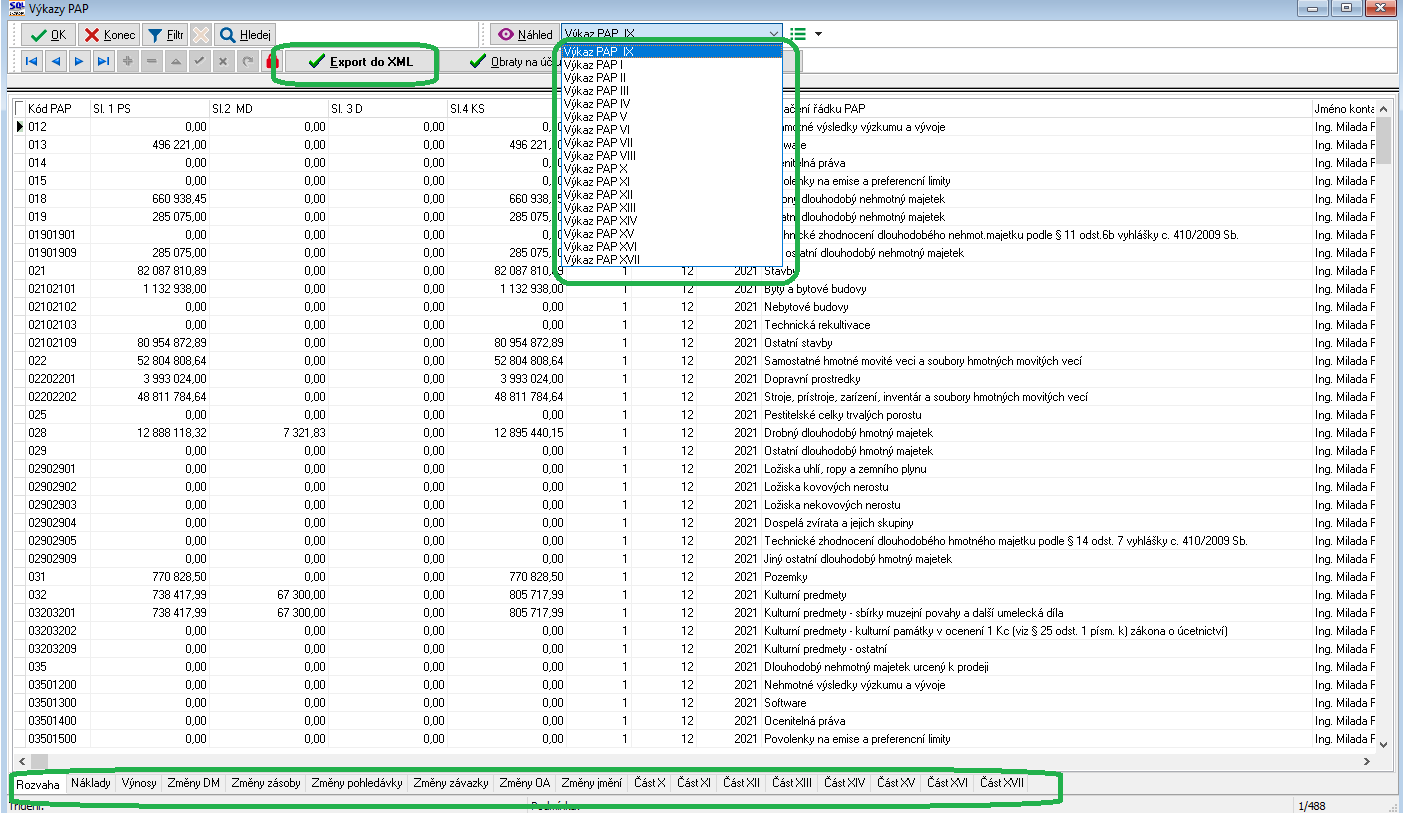
Task: Click the edit record triangle icon
Action: pyautogui.click(x=175, y=62)
